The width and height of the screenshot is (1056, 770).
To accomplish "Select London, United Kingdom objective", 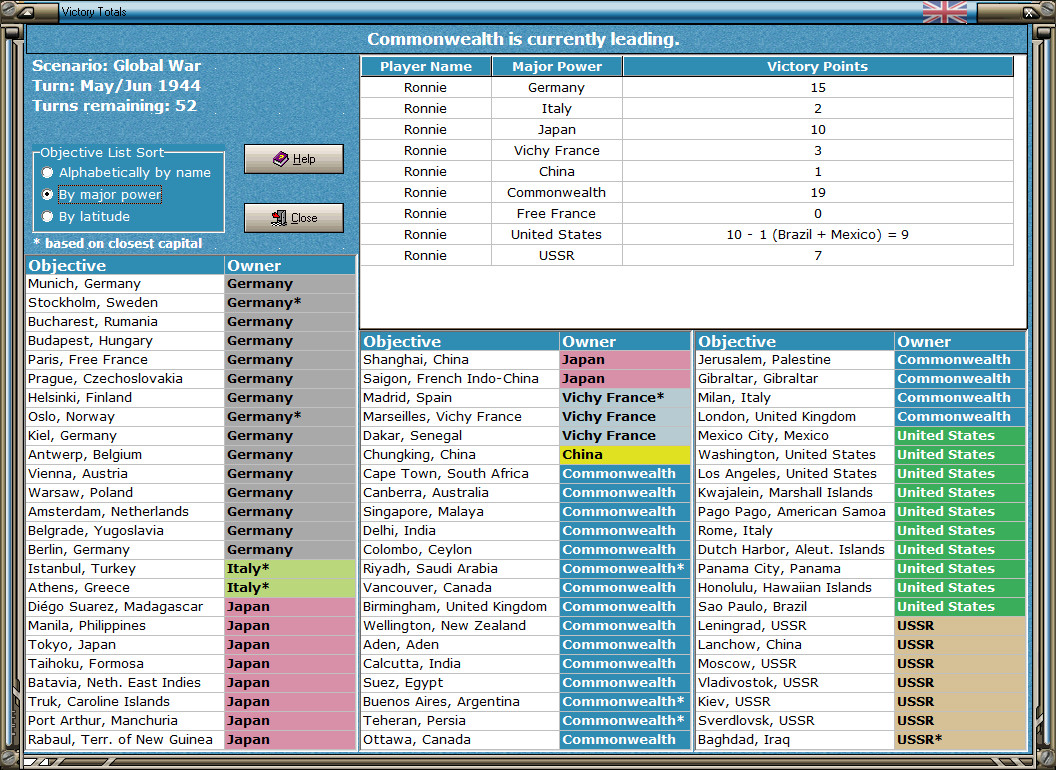I will point(795,416).
